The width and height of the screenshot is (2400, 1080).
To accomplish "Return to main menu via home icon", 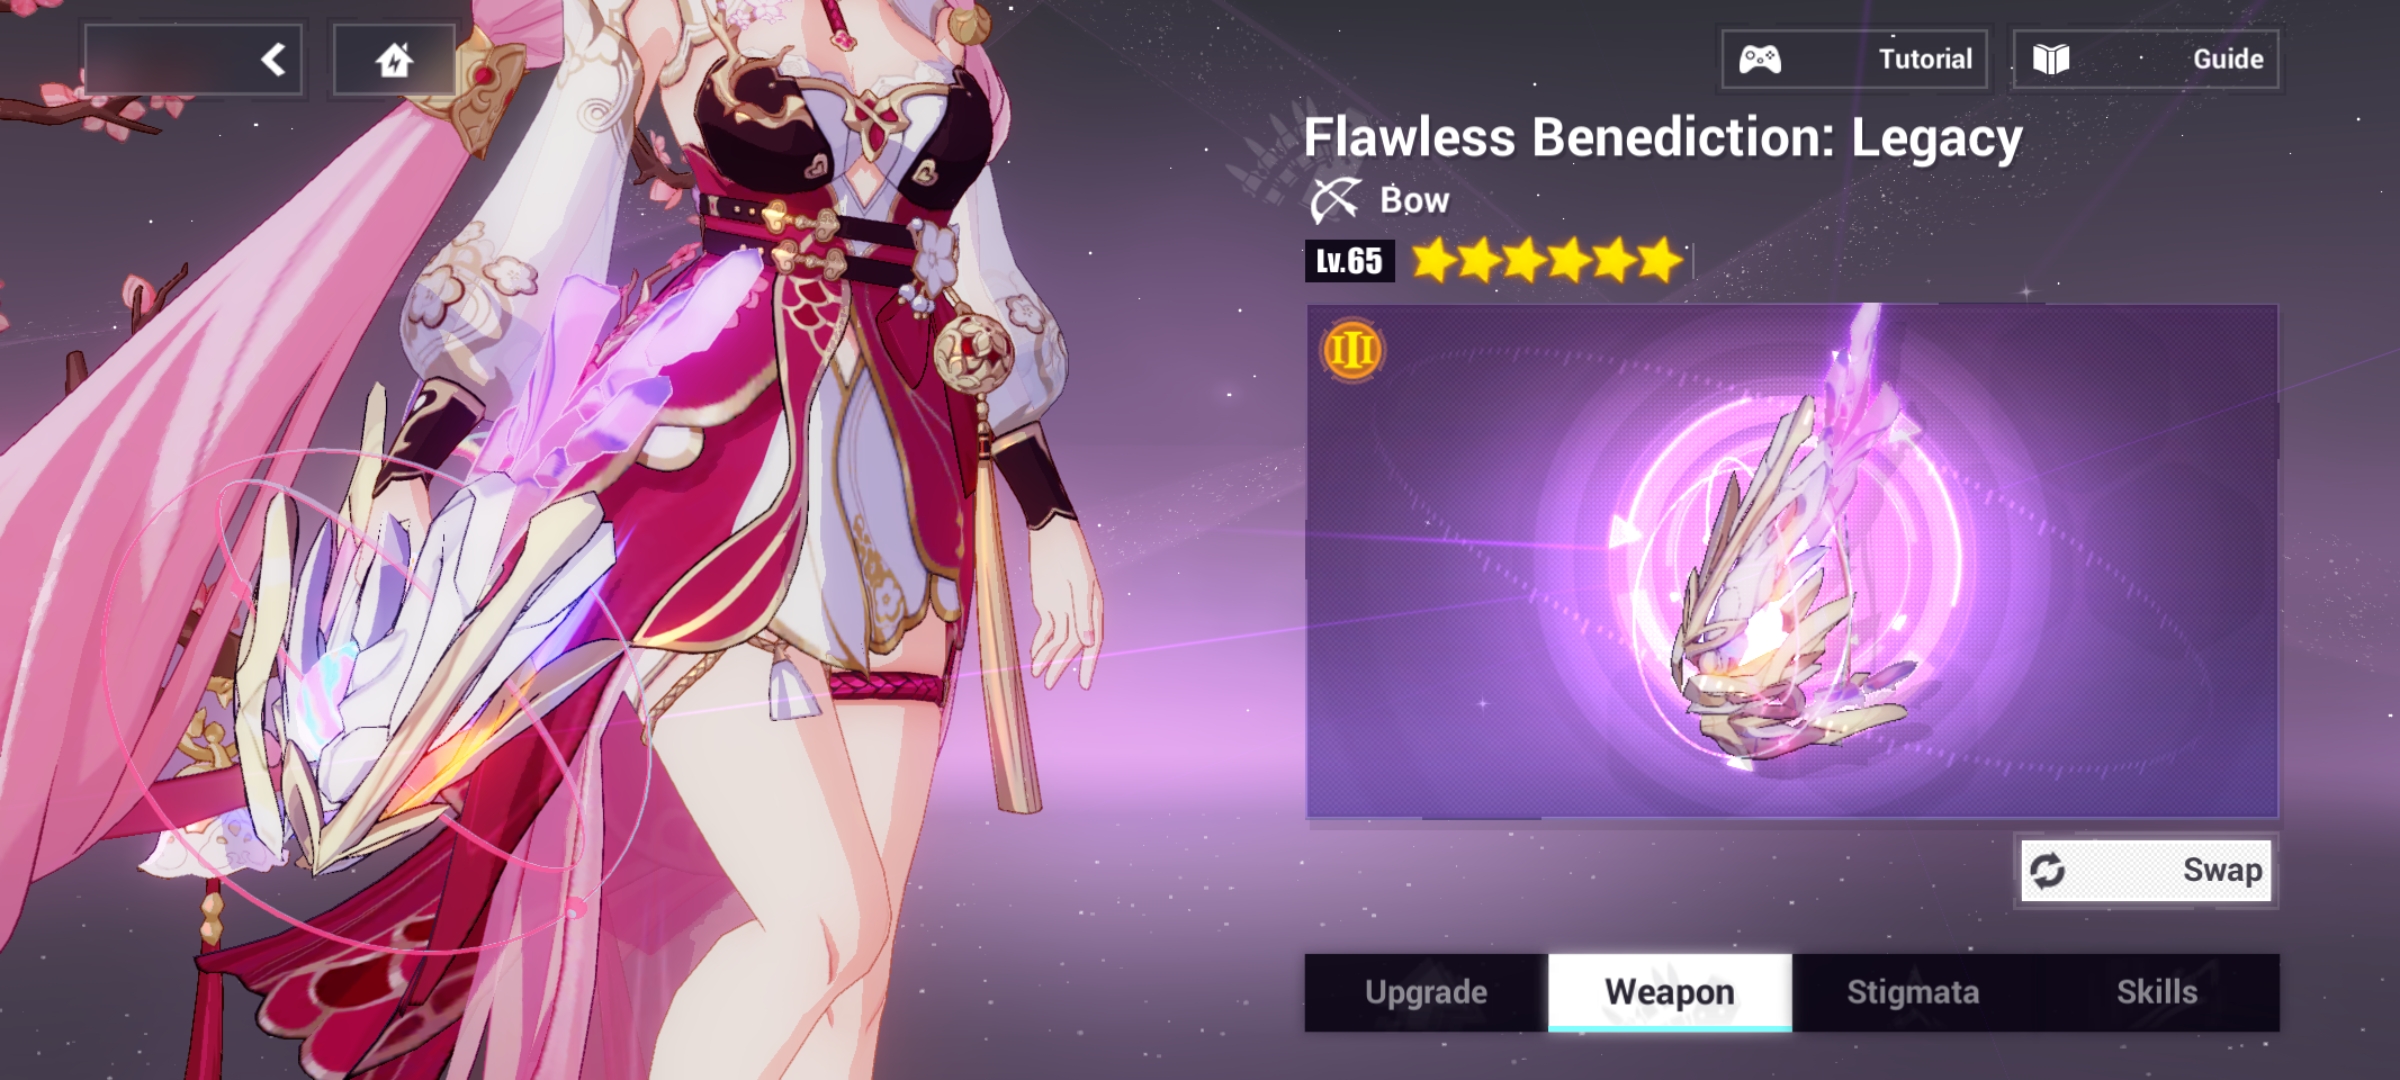I will 394,60.
